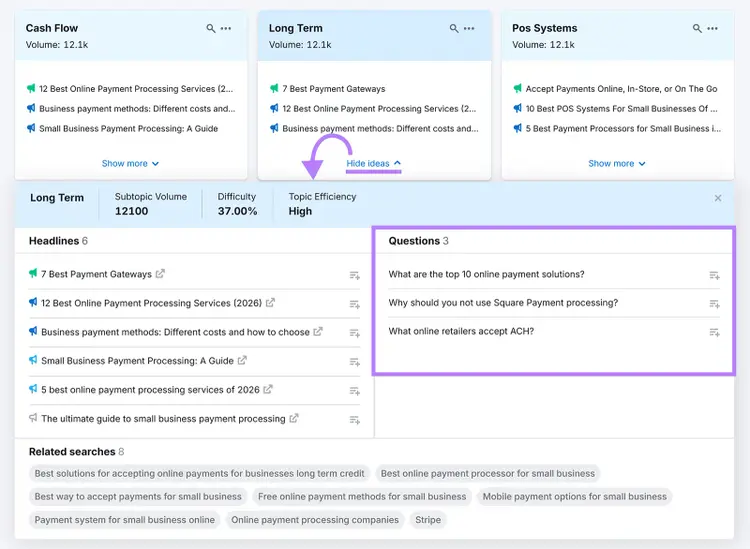The height and width of the screenshot is (549, 750).
Task: Click megaphone icon beside '7 Best Payment Gateways' in Headlines
Action: coord(33,274)
